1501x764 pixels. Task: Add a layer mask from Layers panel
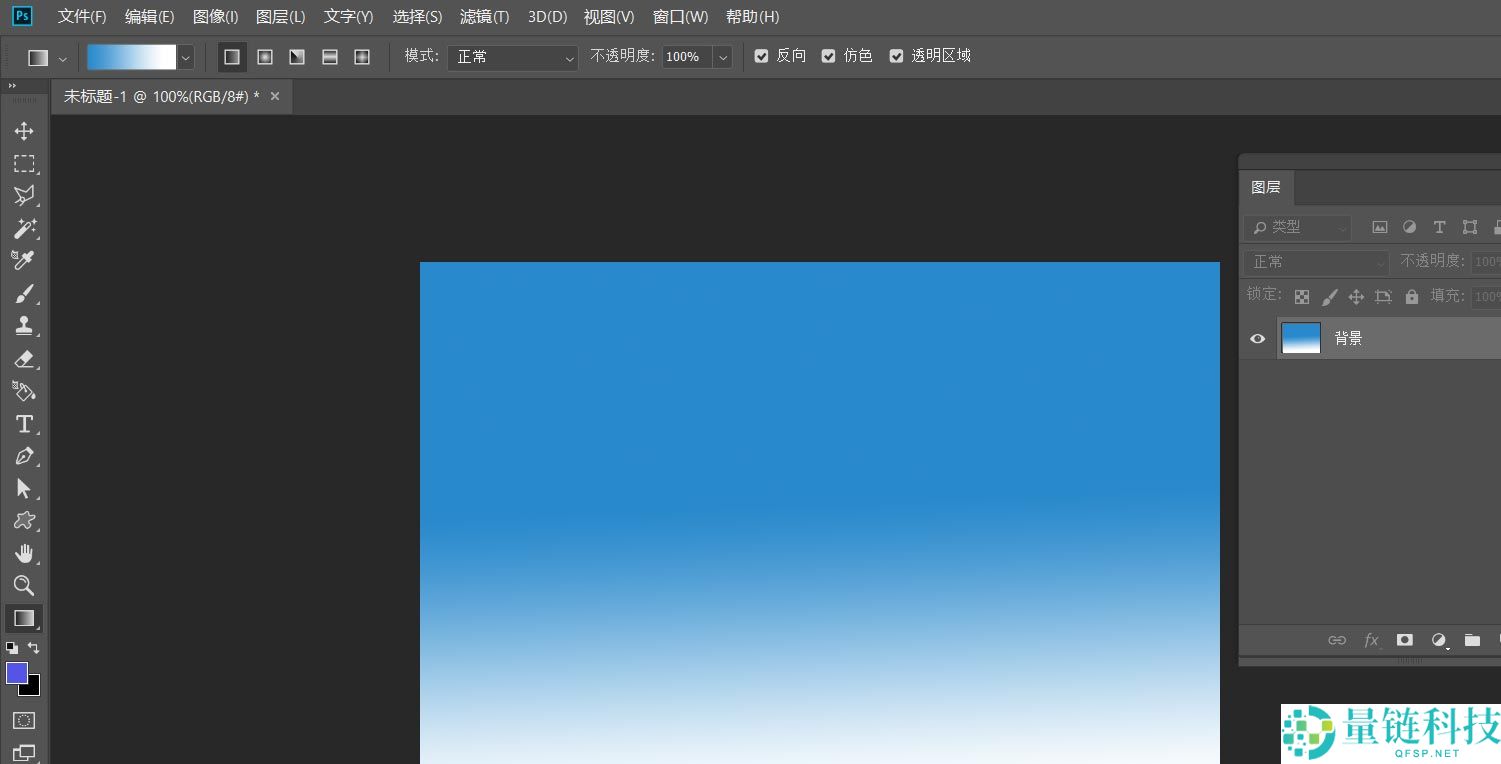click(1405, 640)
